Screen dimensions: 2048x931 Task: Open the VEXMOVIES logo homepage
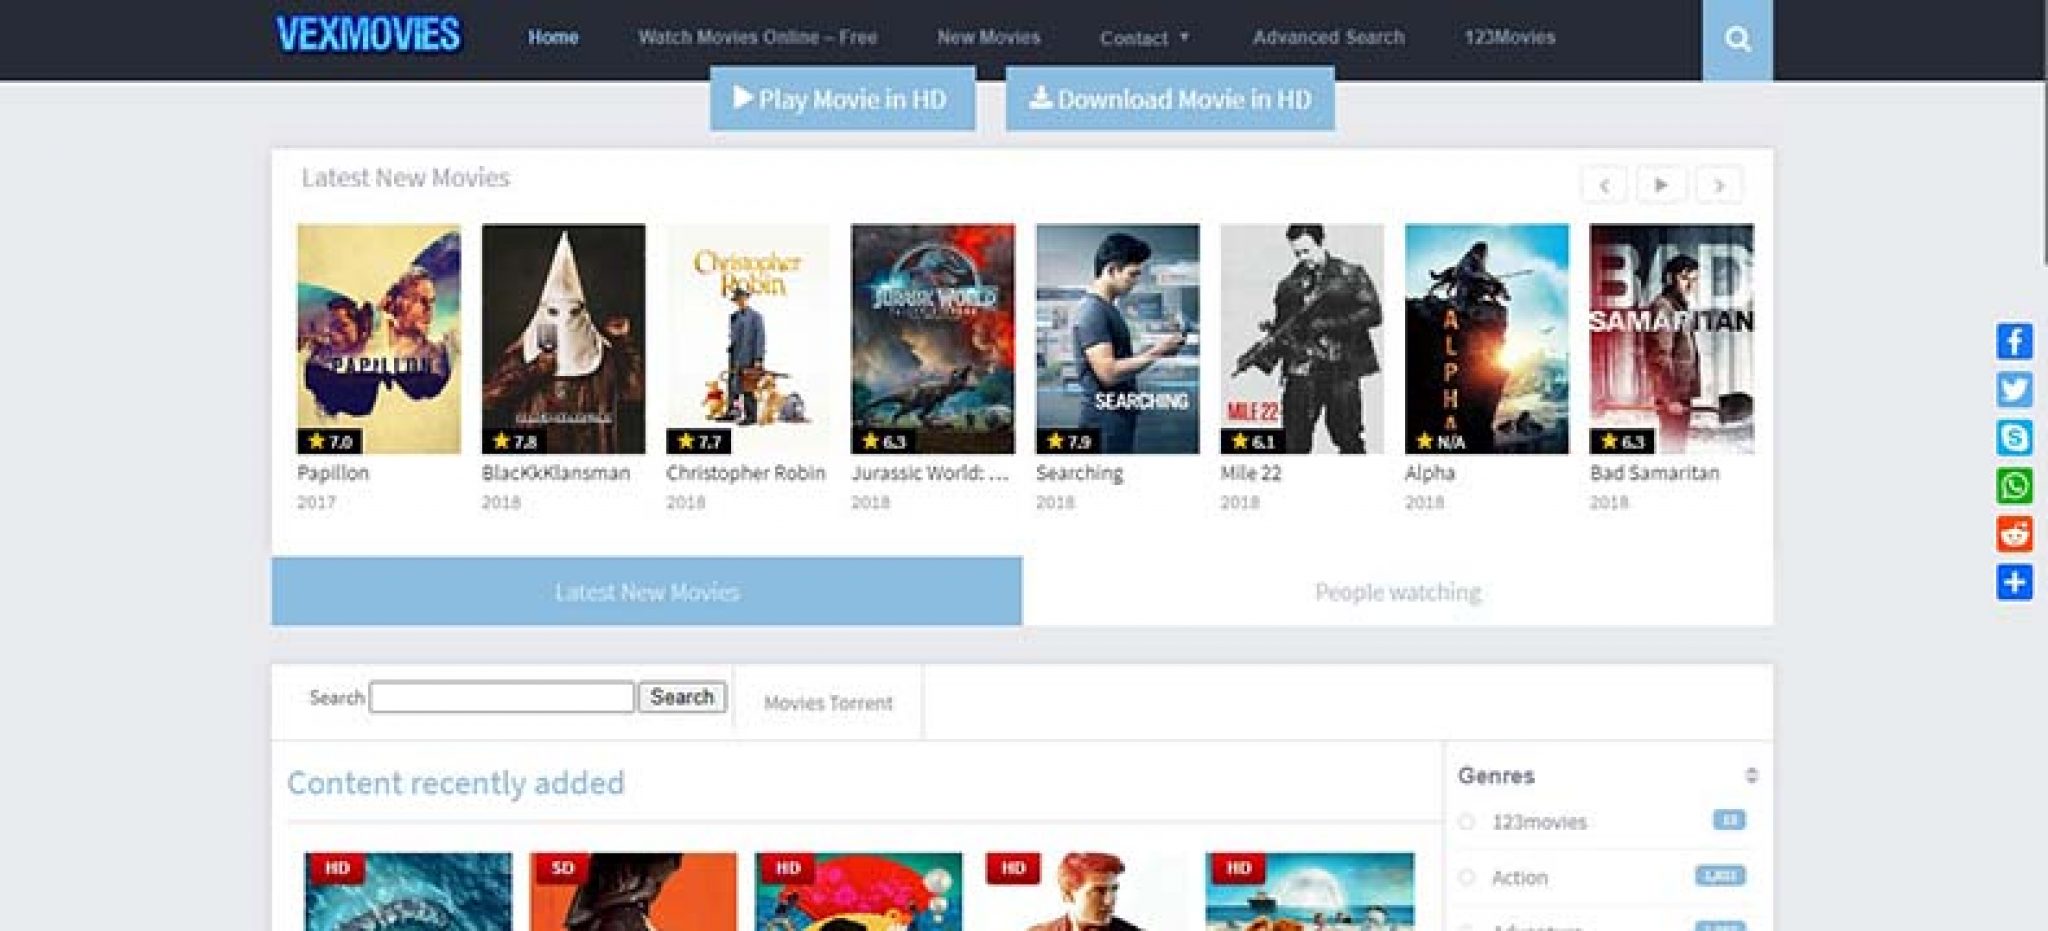[x=368, y=35]
